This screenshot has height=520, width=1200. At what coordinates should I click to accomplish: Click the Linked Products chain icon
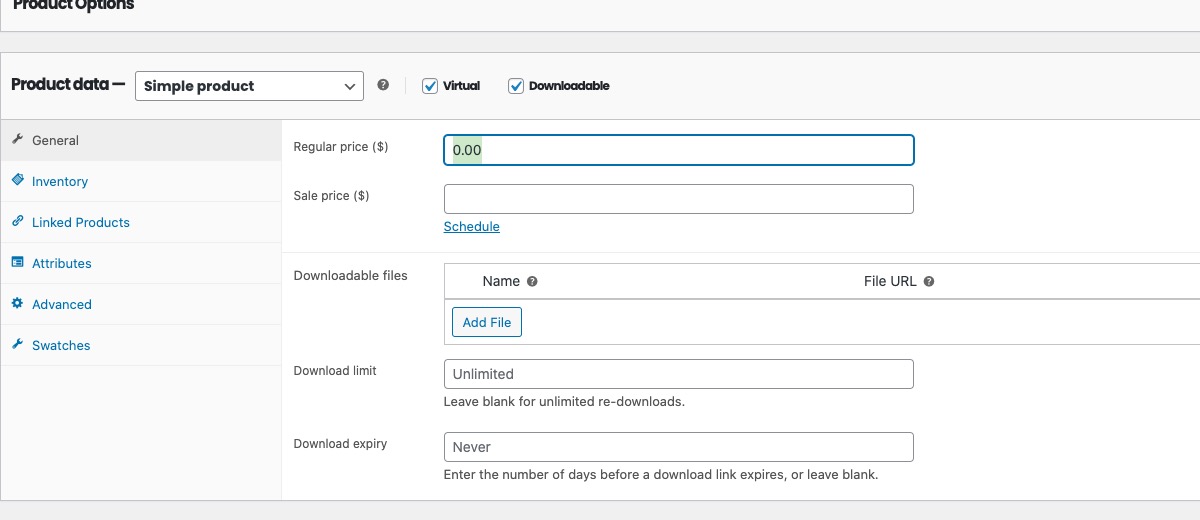(x=17, y=222)
